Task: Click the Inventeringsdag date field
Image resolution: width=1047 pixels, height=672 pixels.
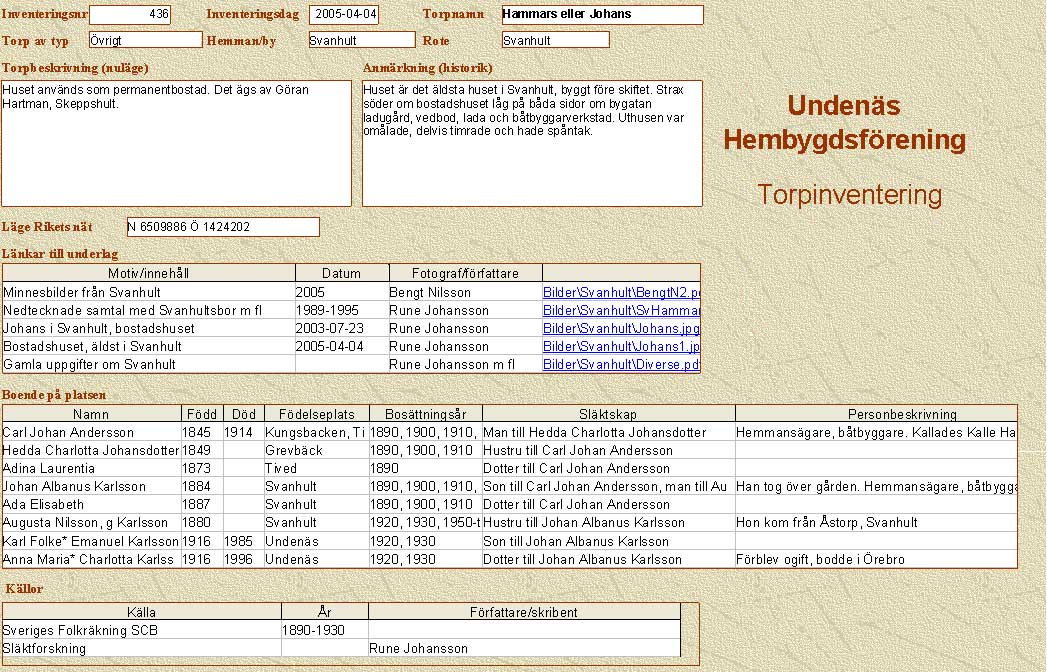Action: pyautogui.click(x=344, y=15)
